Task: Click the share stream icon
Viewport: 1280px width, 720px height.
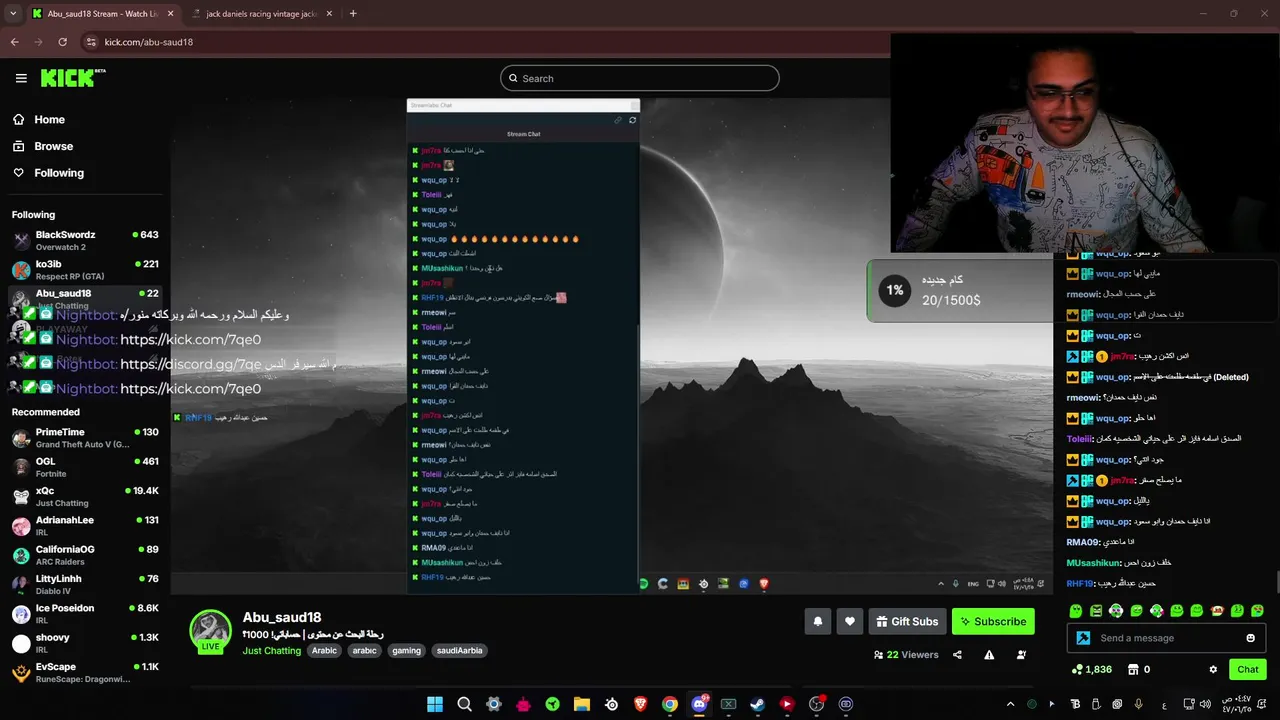Action: pos(957,655)
